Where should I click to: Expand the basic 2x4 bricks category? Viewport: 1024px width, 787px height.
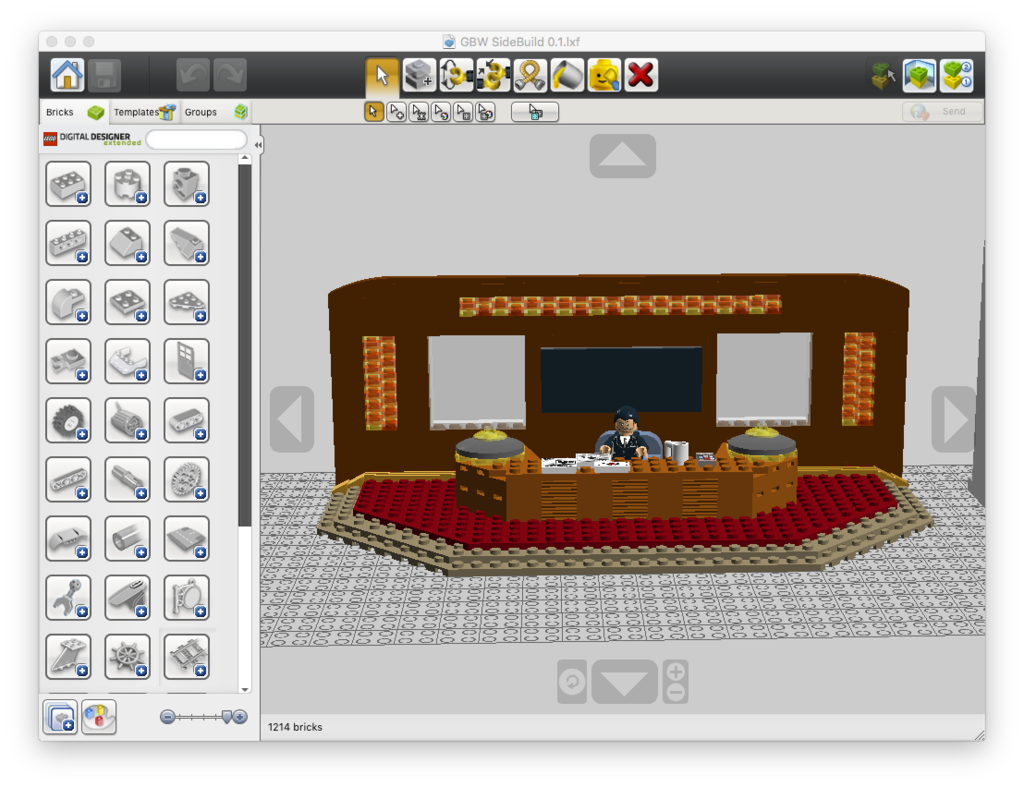(x=68, y=184)
